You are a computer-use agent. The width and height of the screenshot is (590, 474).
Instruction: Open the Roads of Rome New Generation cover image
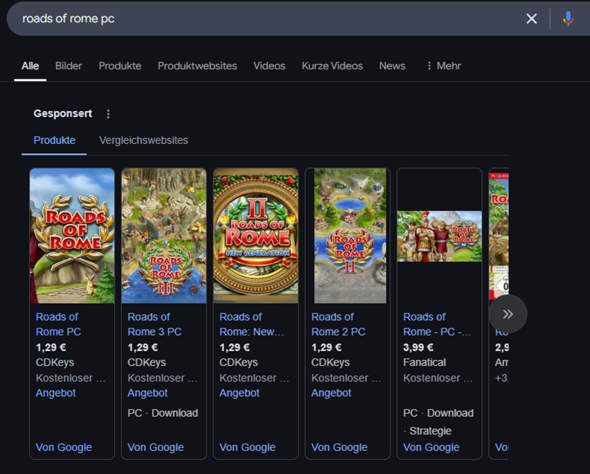[256, 235]
